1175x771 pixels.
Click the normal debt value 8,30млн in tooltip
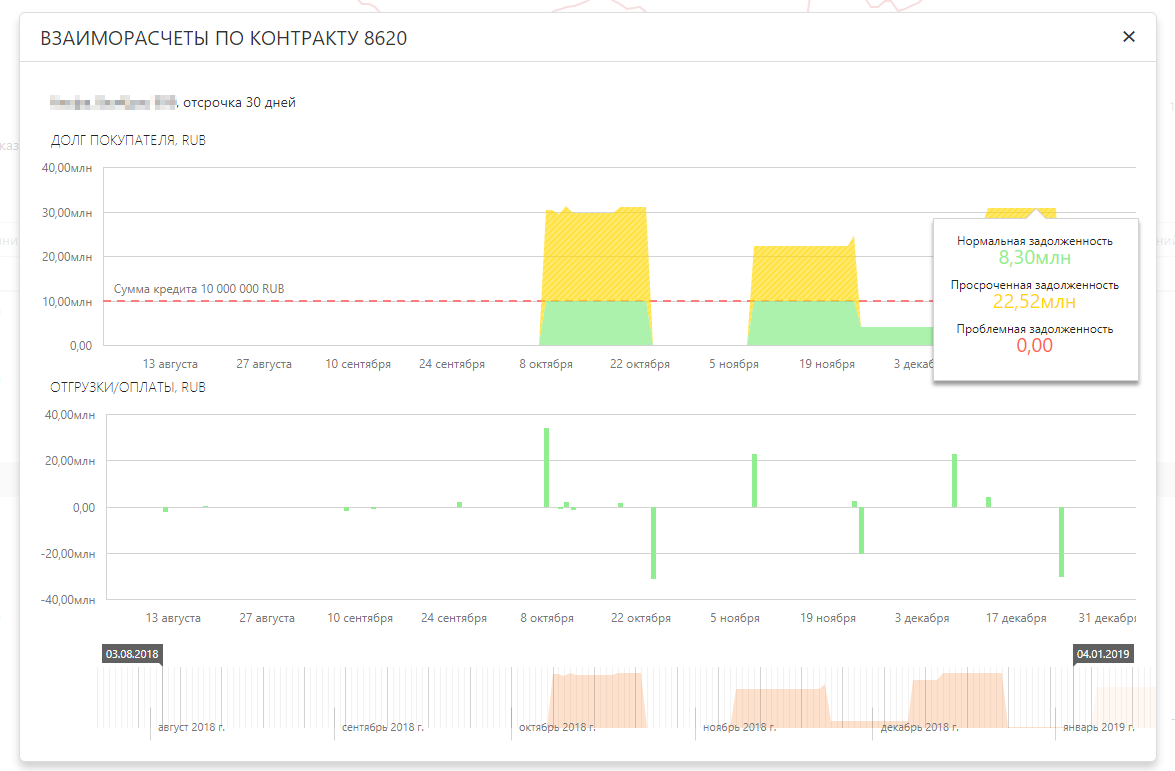(1034, 258)
